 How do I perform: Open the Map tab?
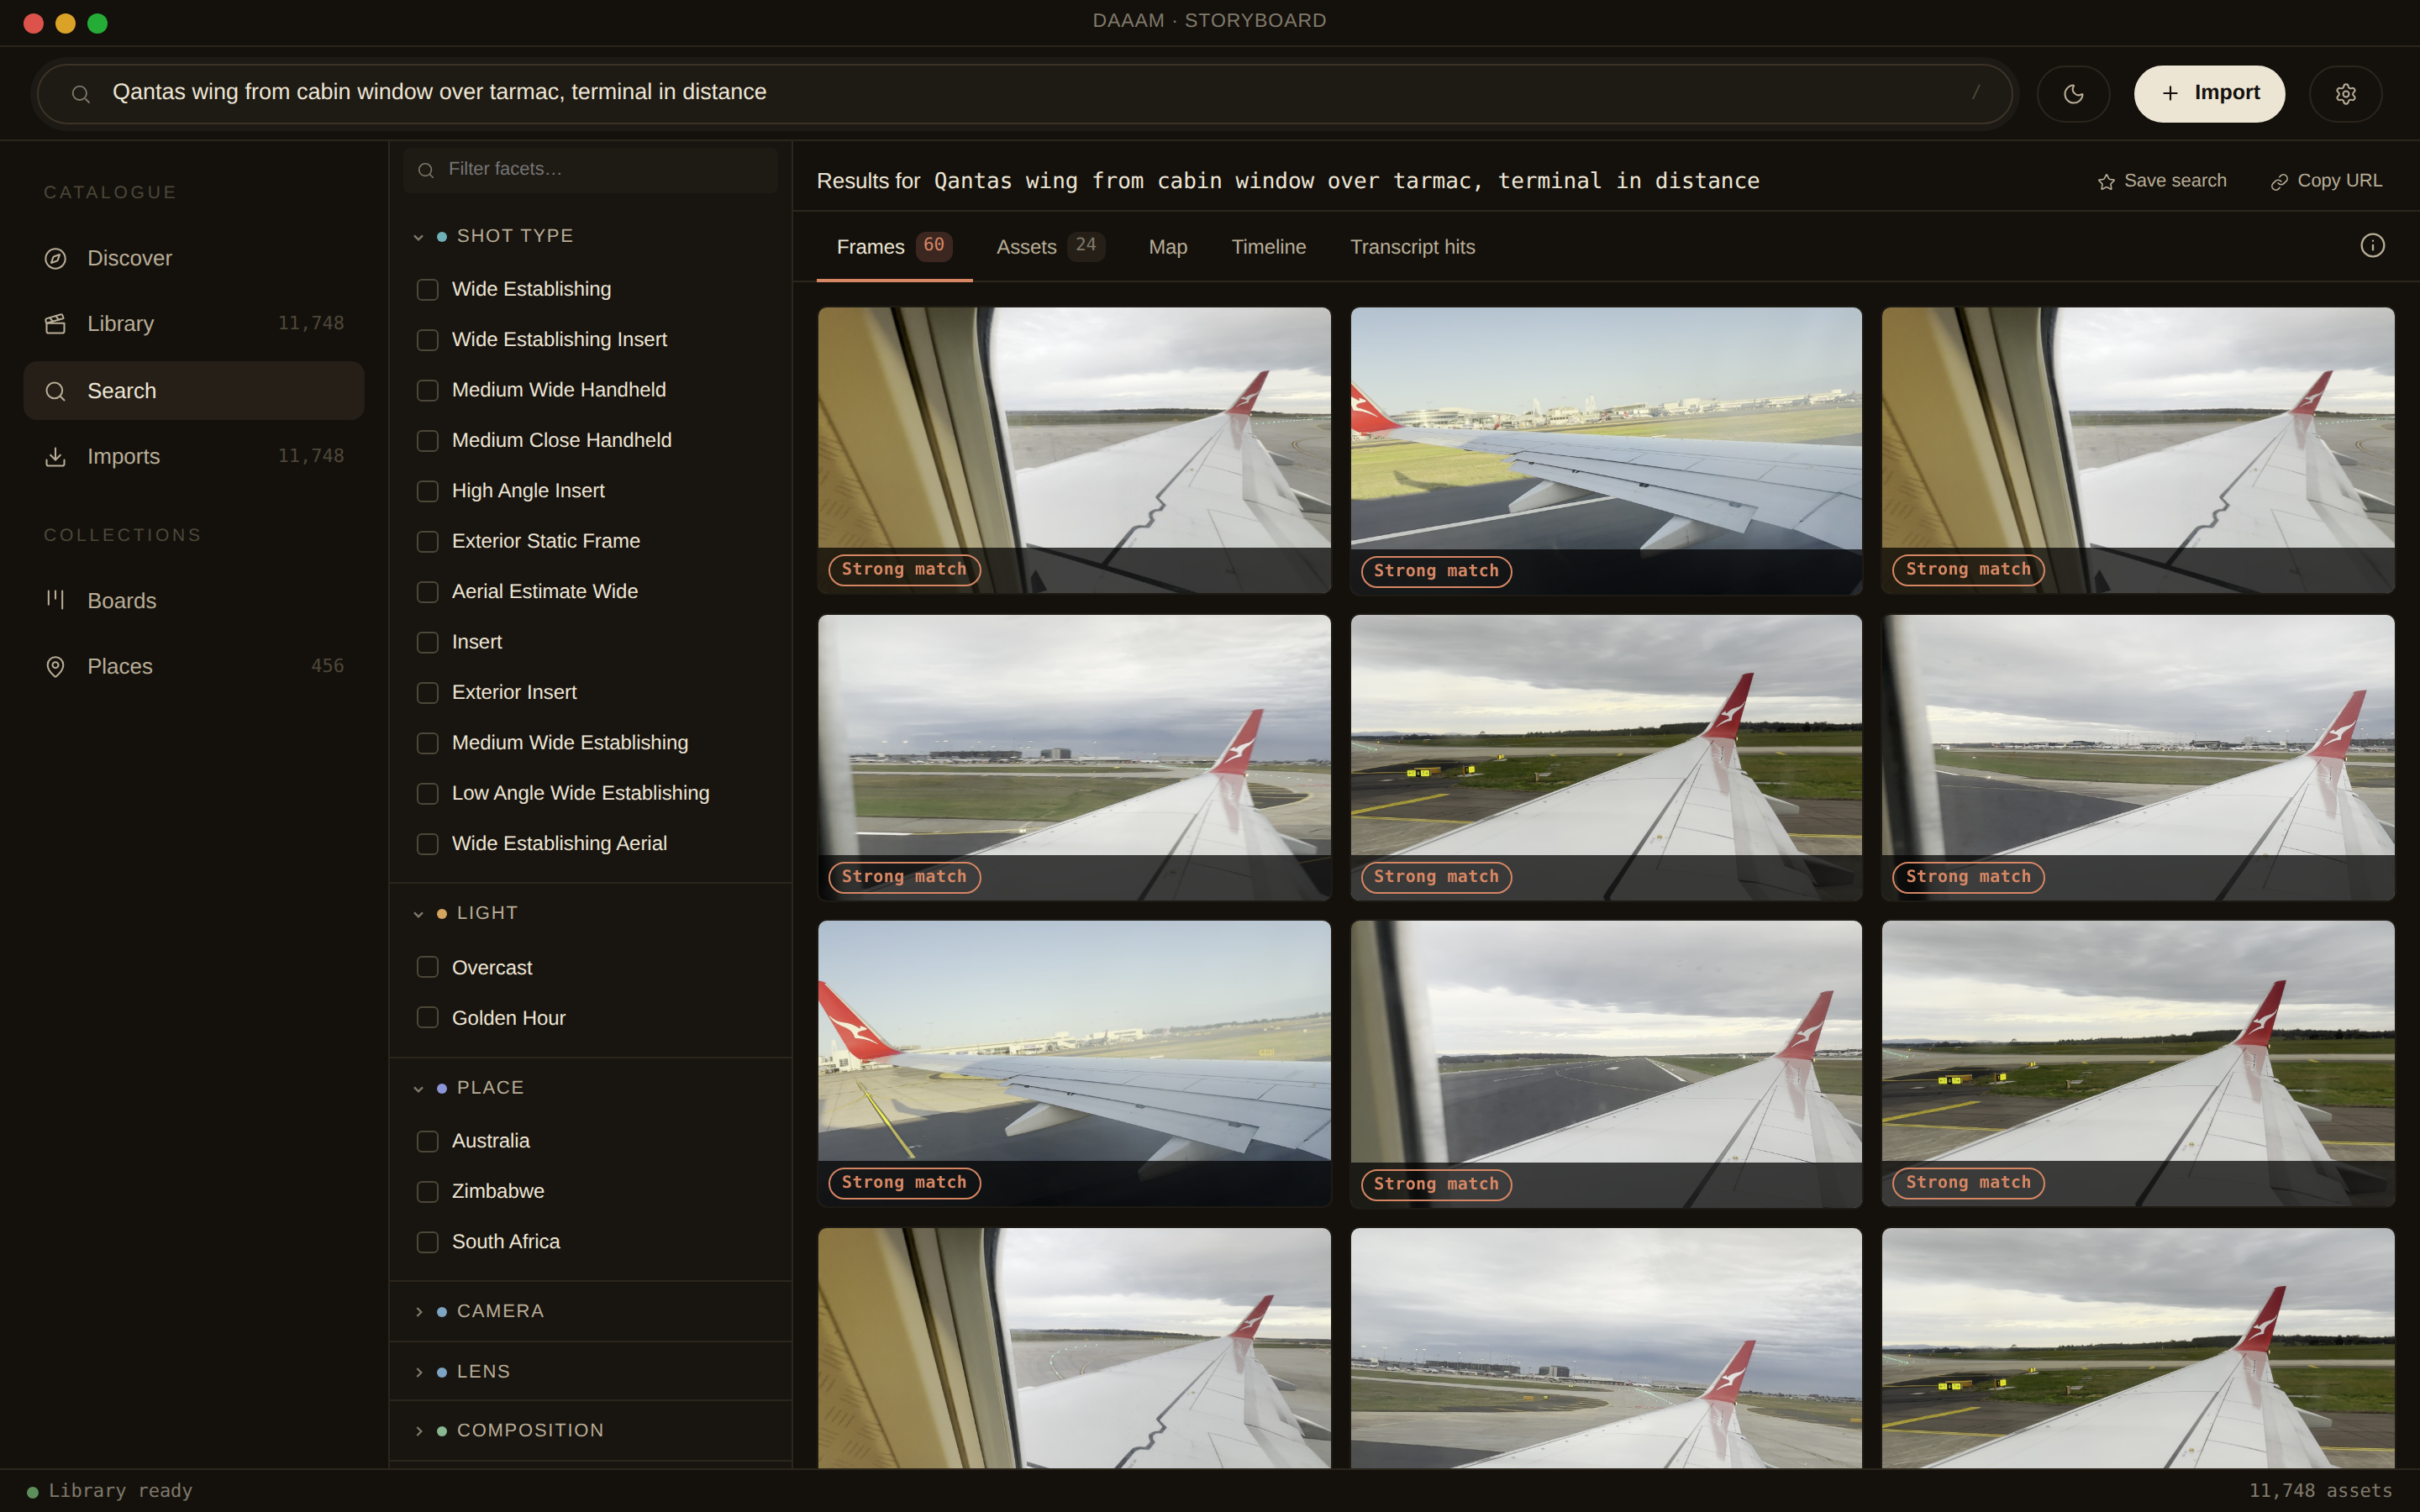(x=1167, y=247)
